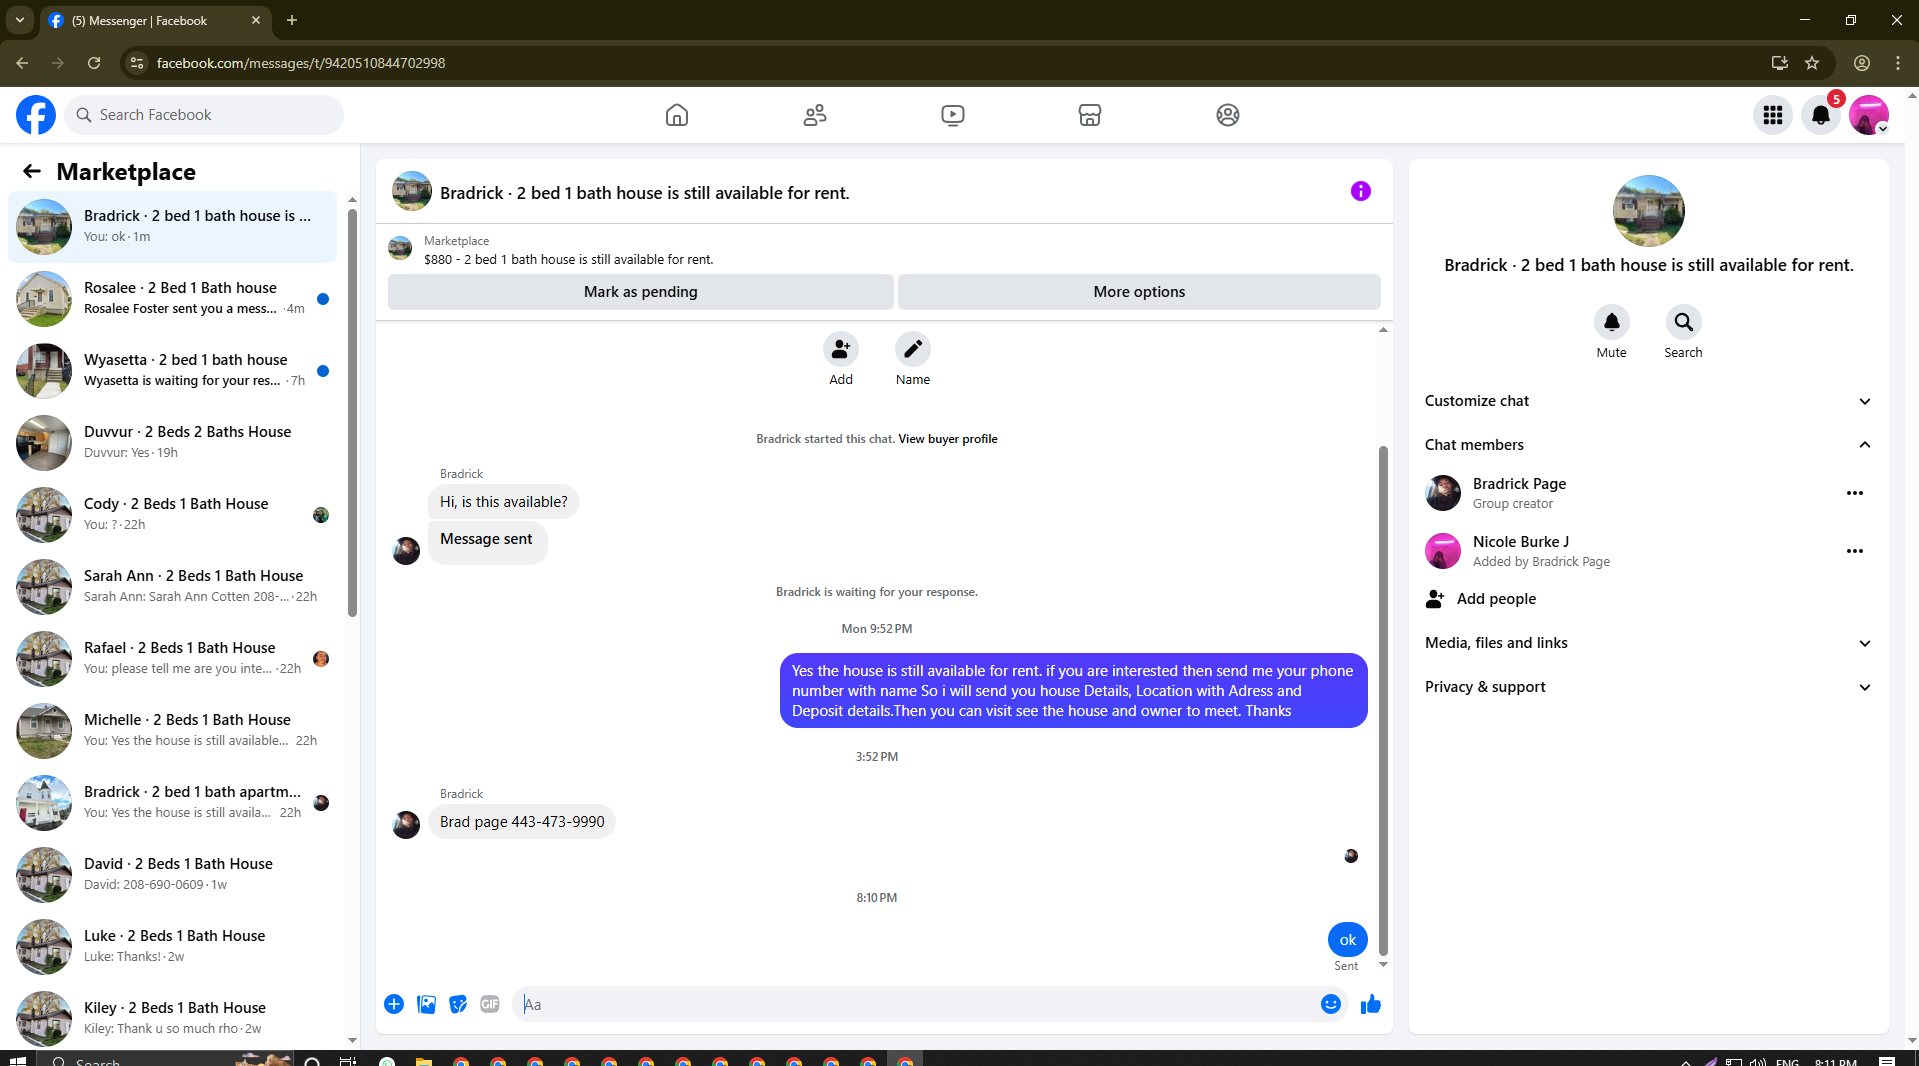Screen dimensions: 1919x1066
Task: Open the Friends icon in top navigation
Action: 815,115
